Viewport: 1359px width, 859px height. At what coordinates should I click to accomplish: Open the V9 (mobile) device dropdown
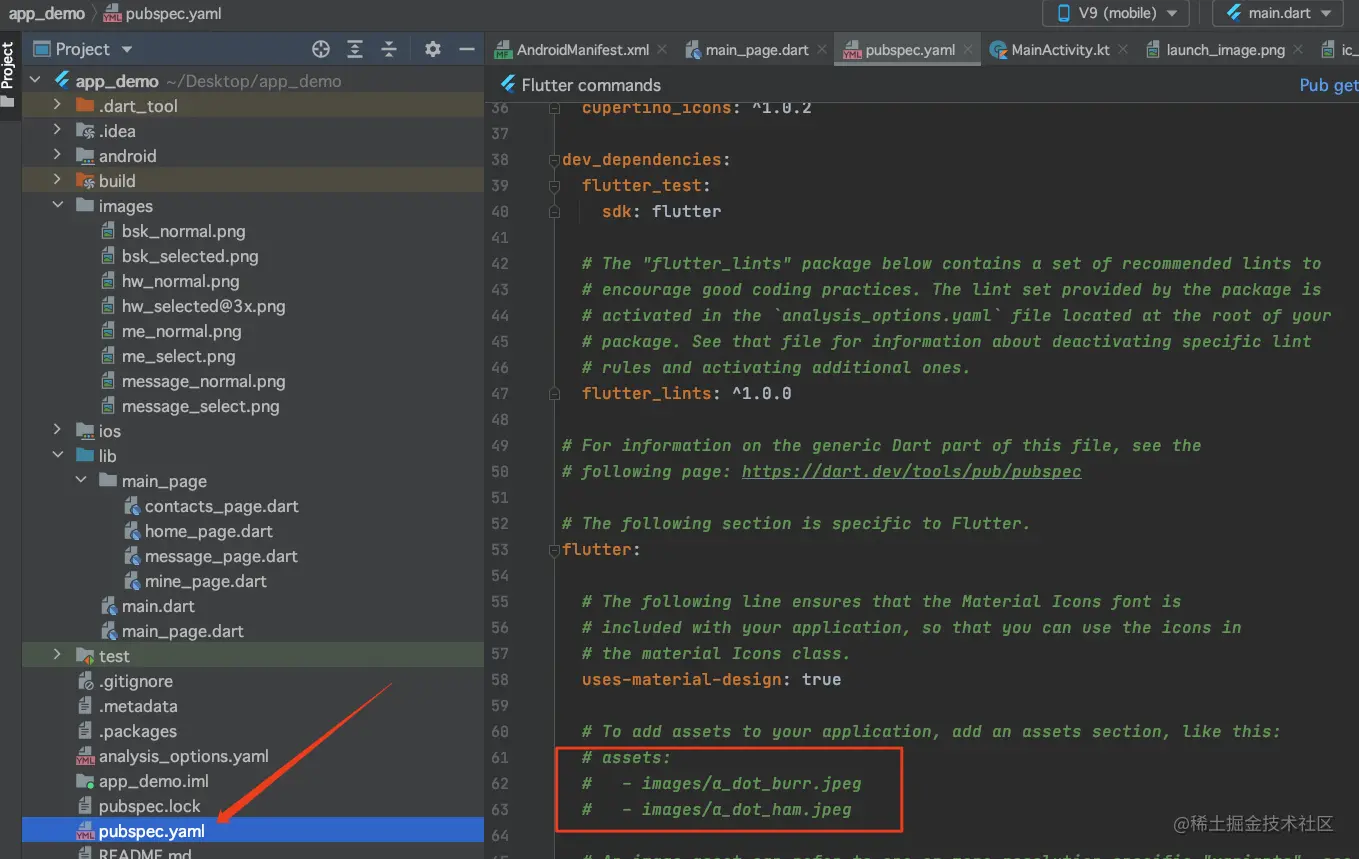[x=1116, y=14]
